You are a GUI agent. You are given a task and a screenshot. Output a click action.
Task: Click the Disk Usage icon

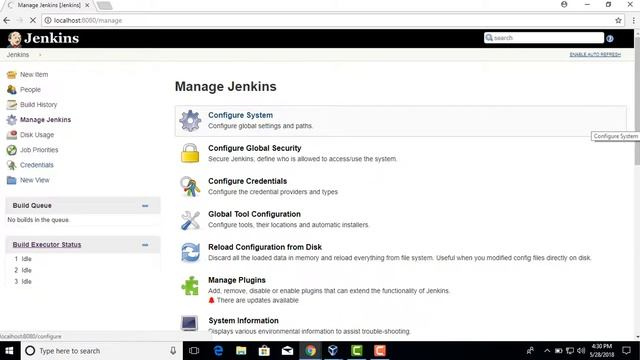click(x=11, y=135)
